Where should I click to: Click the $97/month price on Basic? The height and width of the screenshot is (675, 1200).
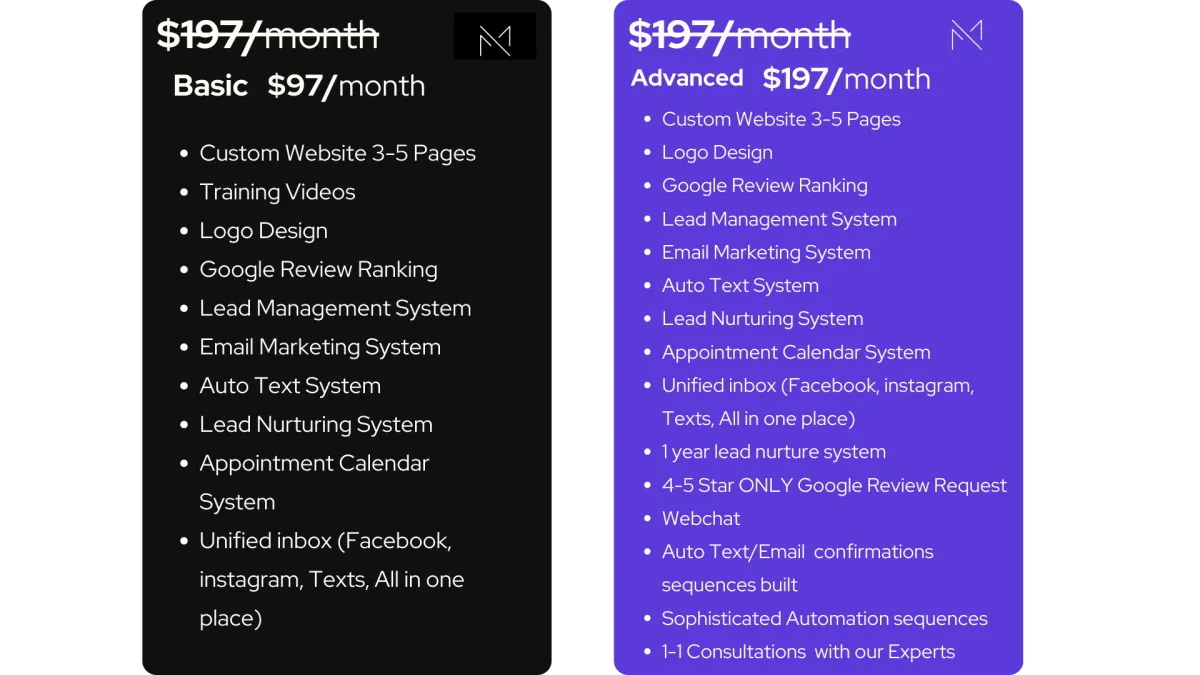346,86
